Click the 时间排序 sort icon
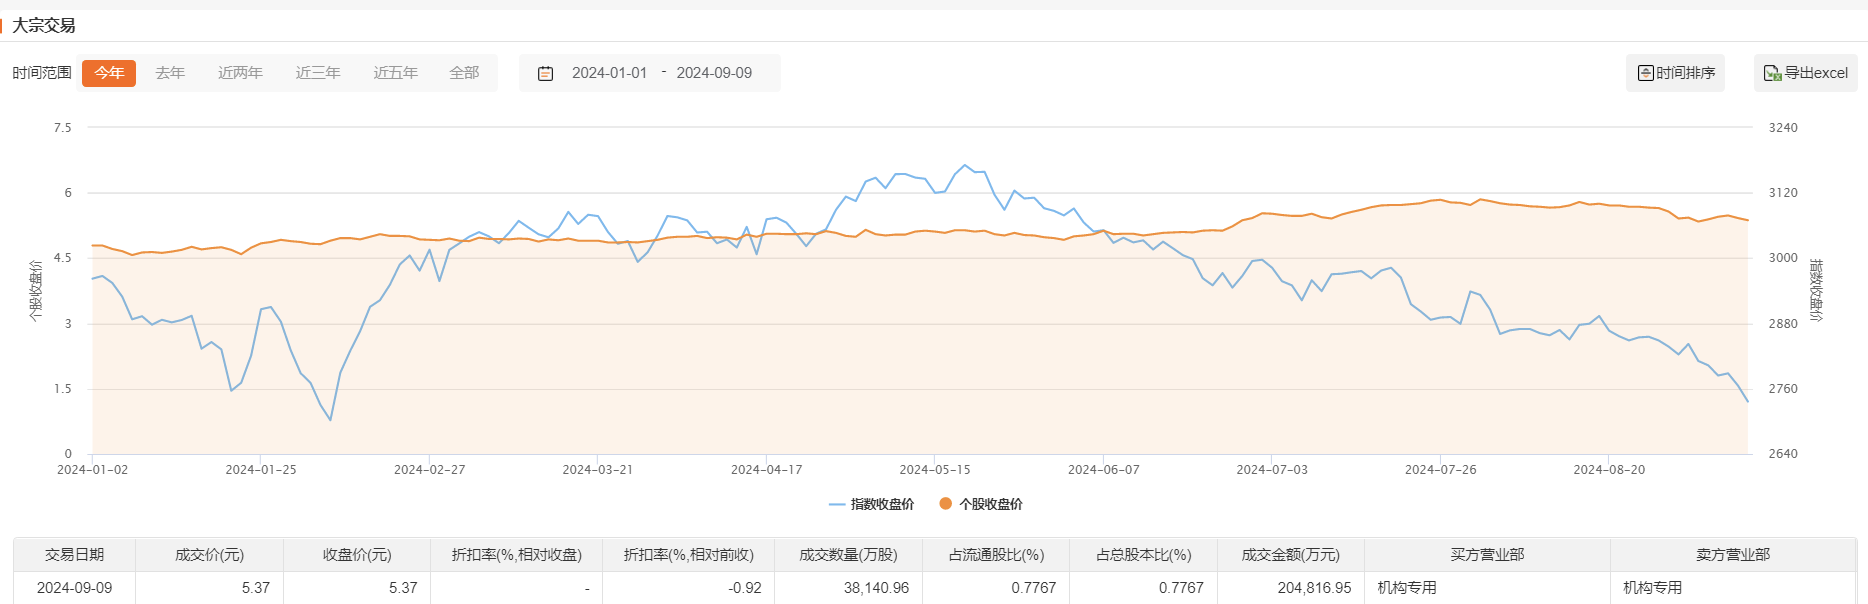The height and width of the screenshot is (604, 1868). 1645,73
